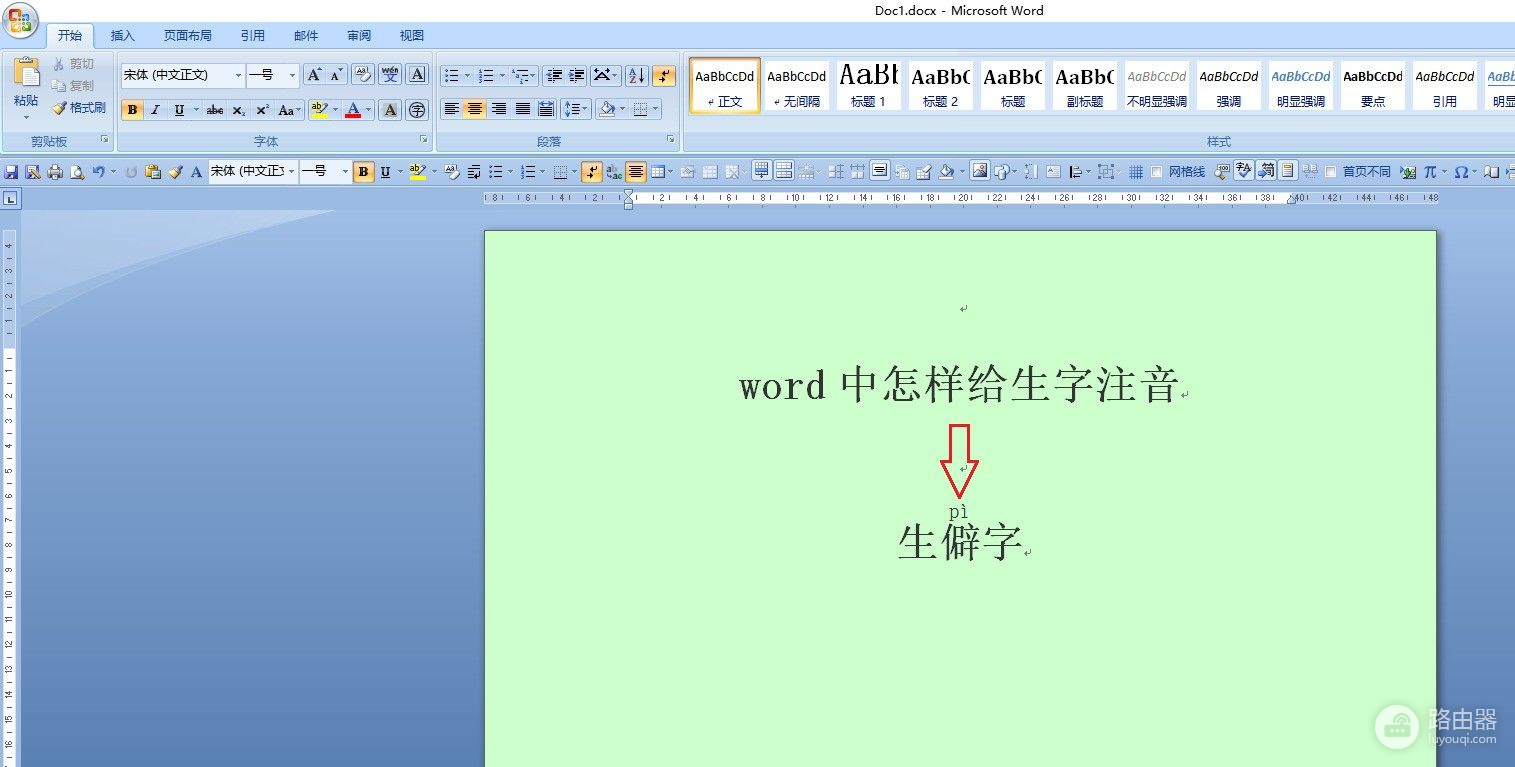This screenshot has width=1515, height=767.
Task: Center align the paragraph in ribbon
Action: pos(475,109)
